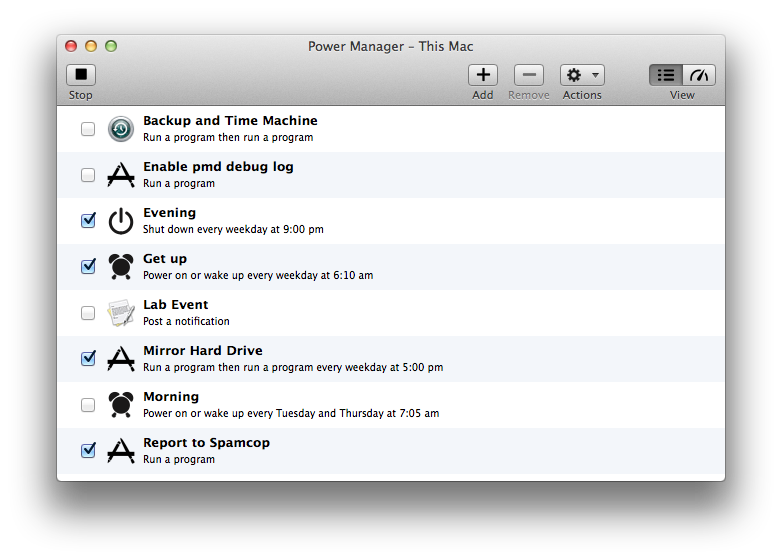This screenshot has width=782, height=560.
Task: Click app icon of Report to Spamcop
Action: 121,451
